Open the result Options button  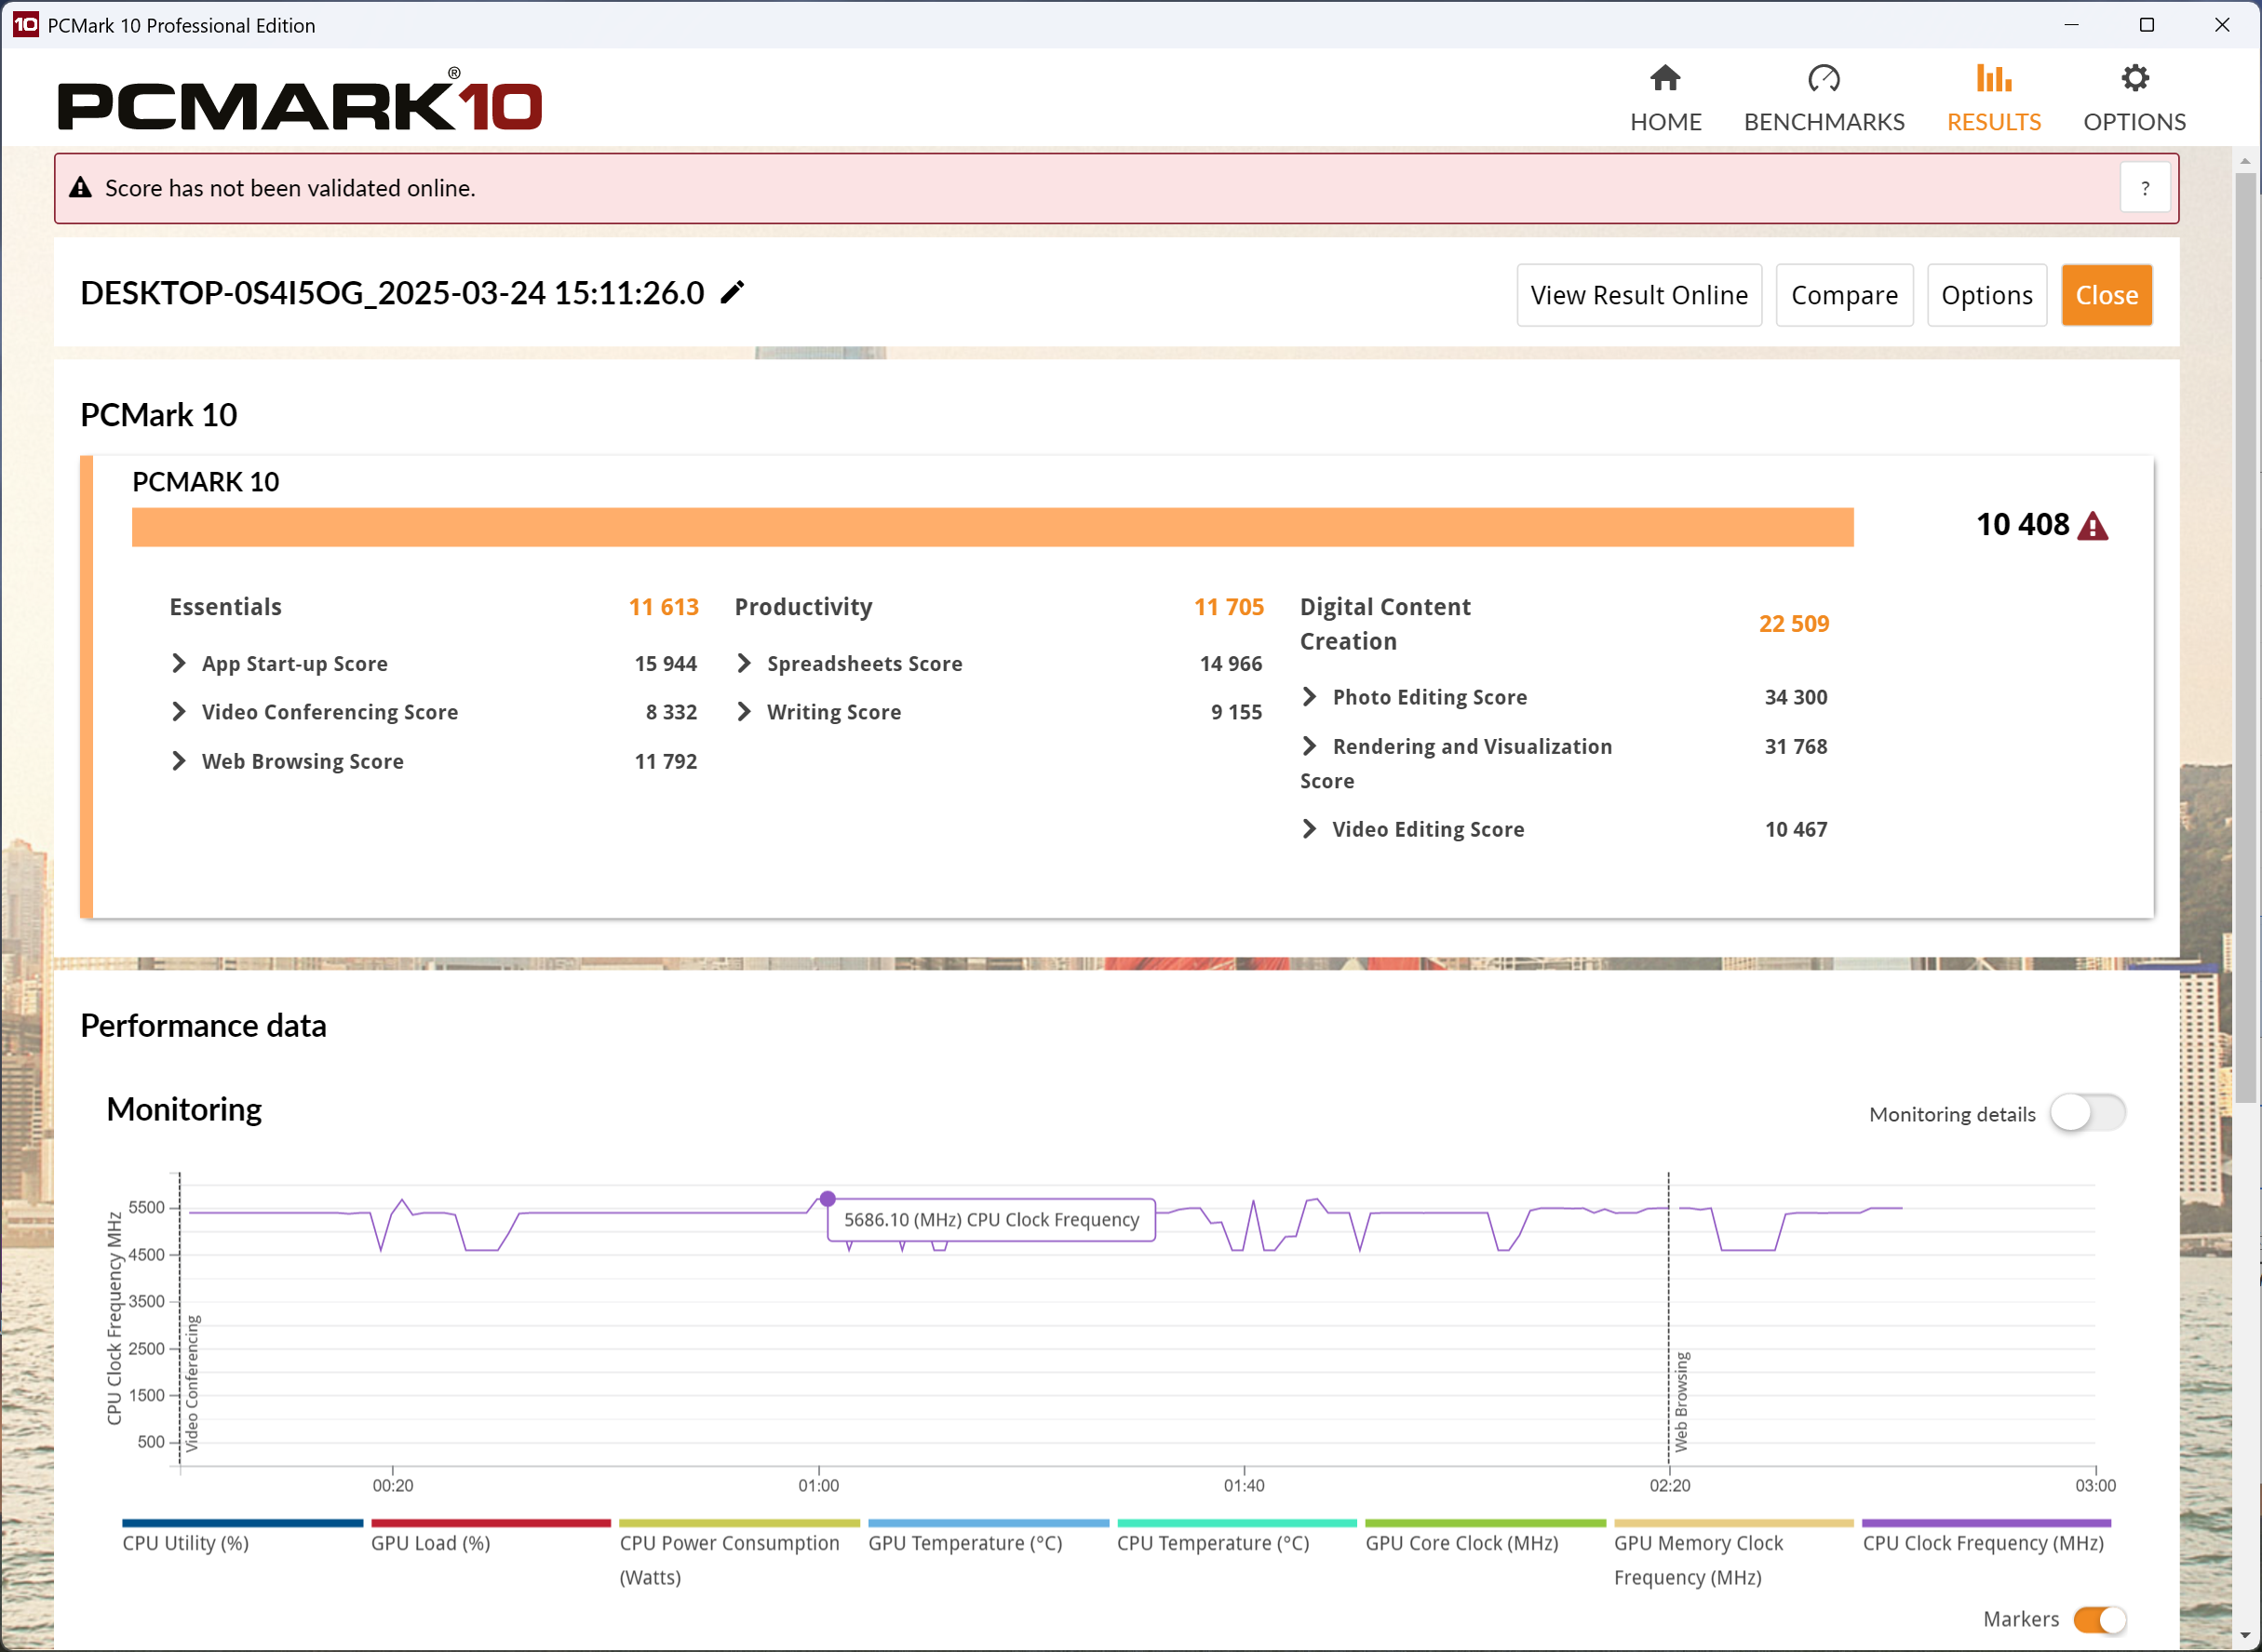pos(1986,295)
